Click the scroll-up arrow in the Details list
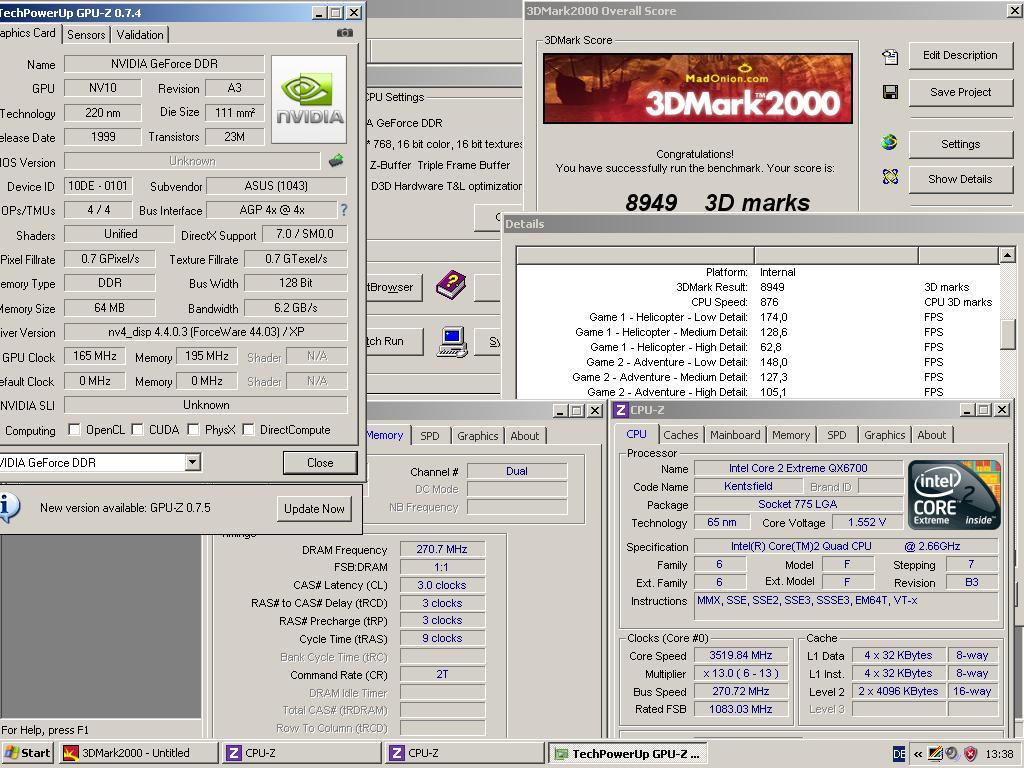The width and height of the screenshot is (1024, 768). click(1007, 255)
